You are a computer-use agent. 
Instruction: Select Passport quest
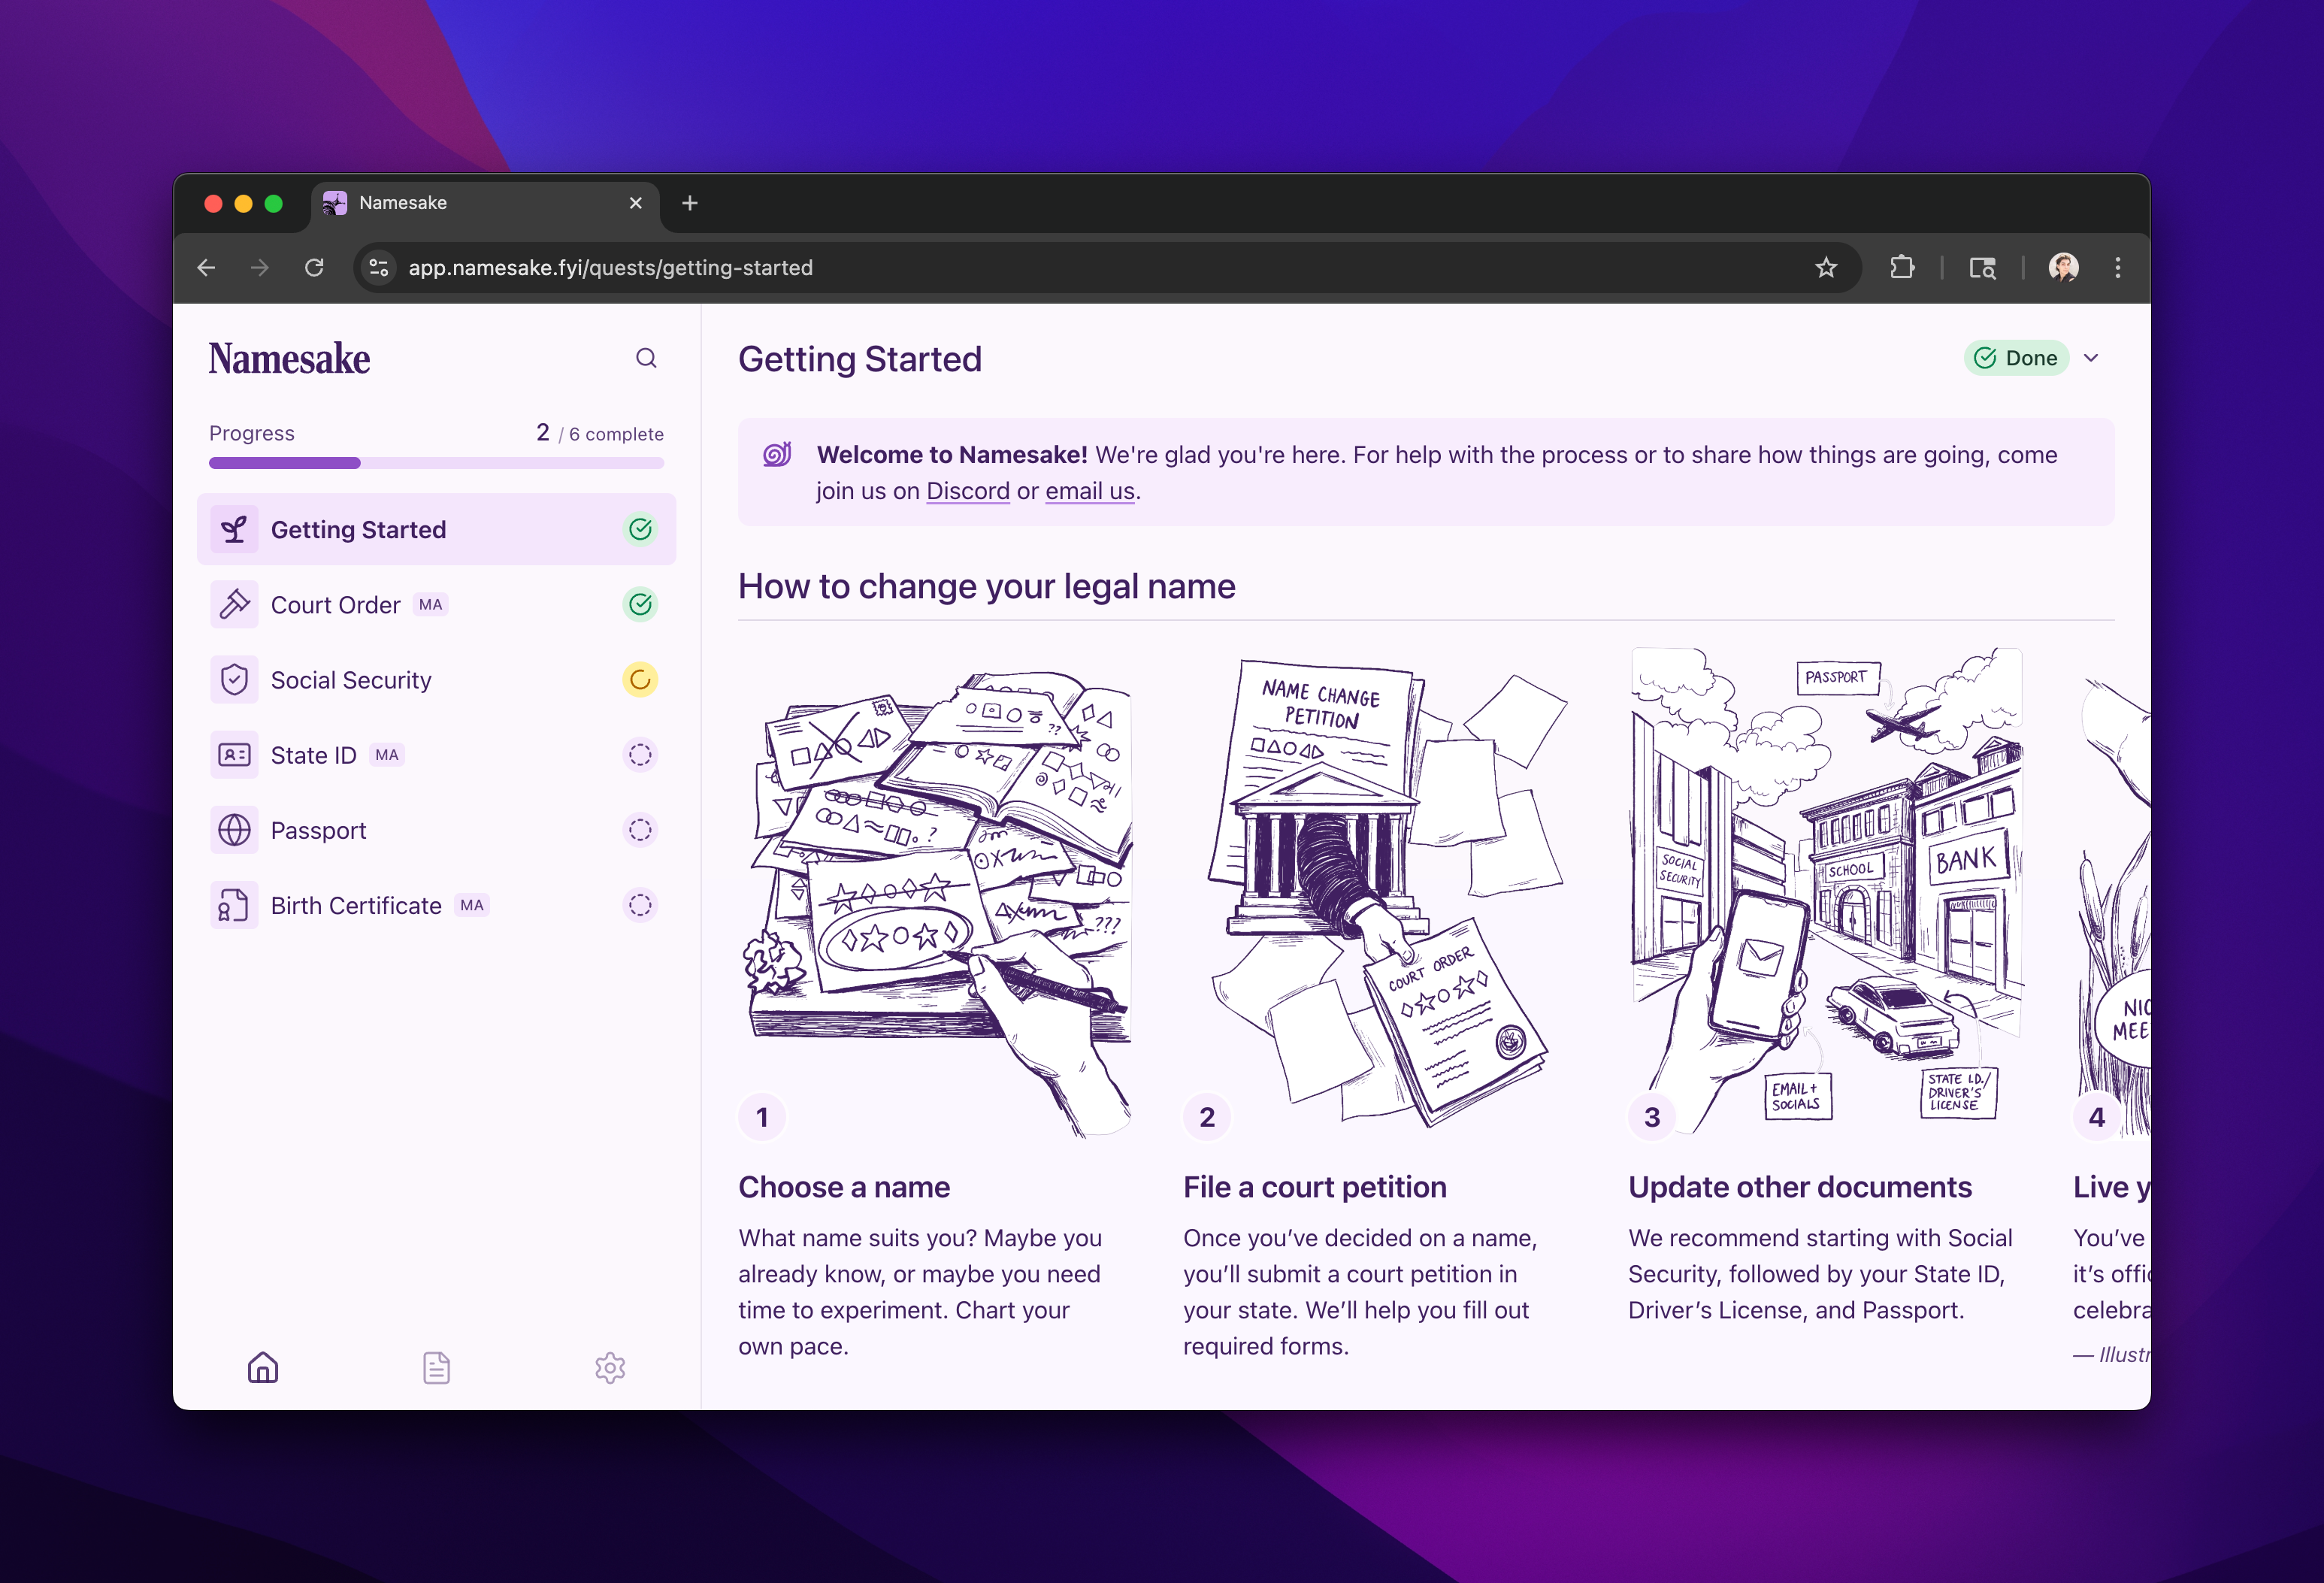coord(436,830)
